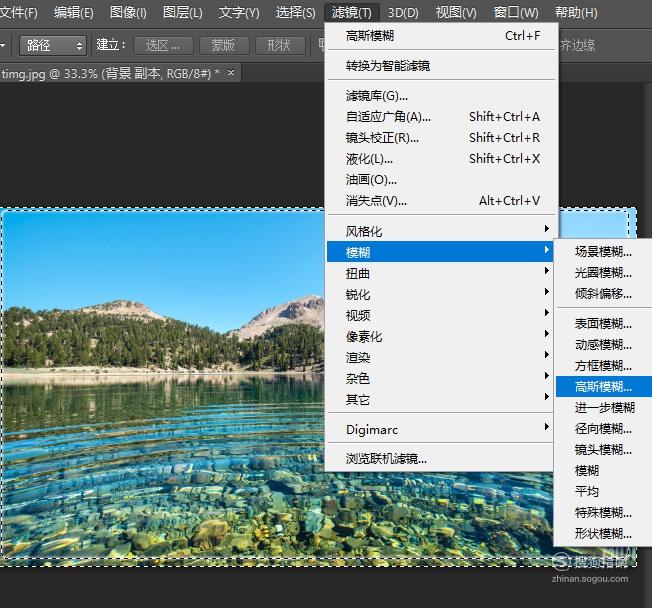Open the 编辑(E) menu

pyautogui.click(x=74, y=12)
